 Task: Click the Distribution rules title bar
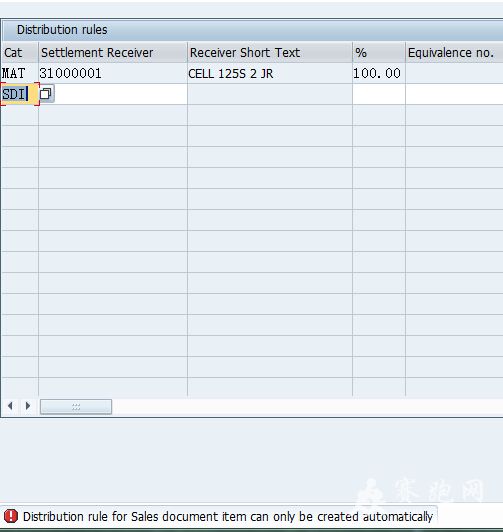click(252, 30)
